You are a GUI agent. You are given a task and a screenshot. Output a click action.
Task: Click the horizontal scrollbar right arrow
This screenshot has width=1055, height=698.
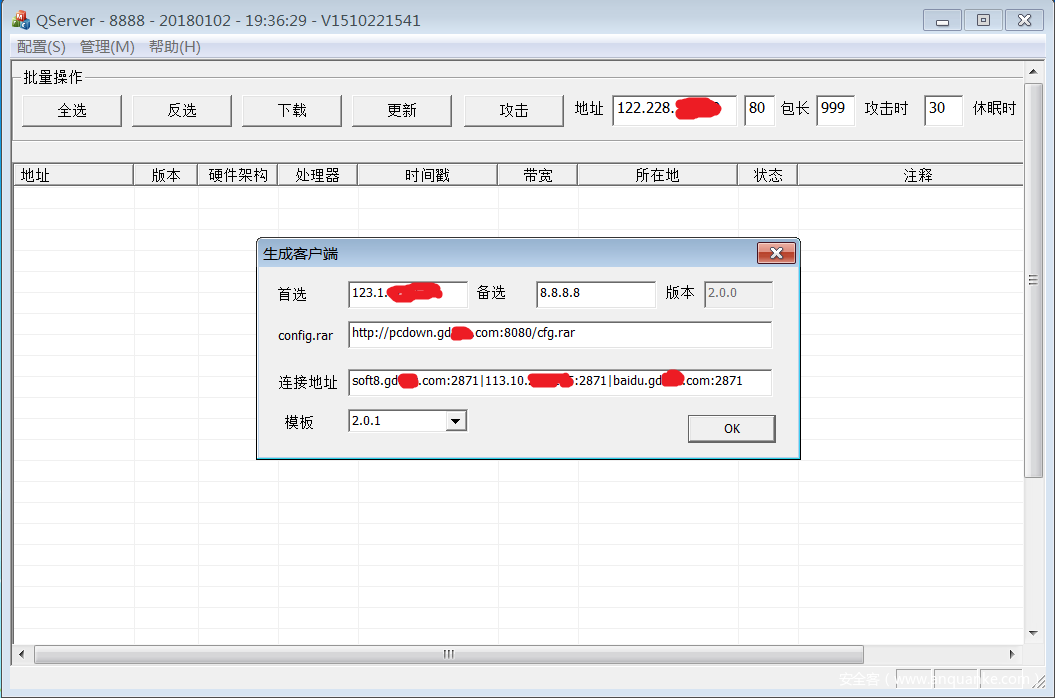(x=1012, y=654)
